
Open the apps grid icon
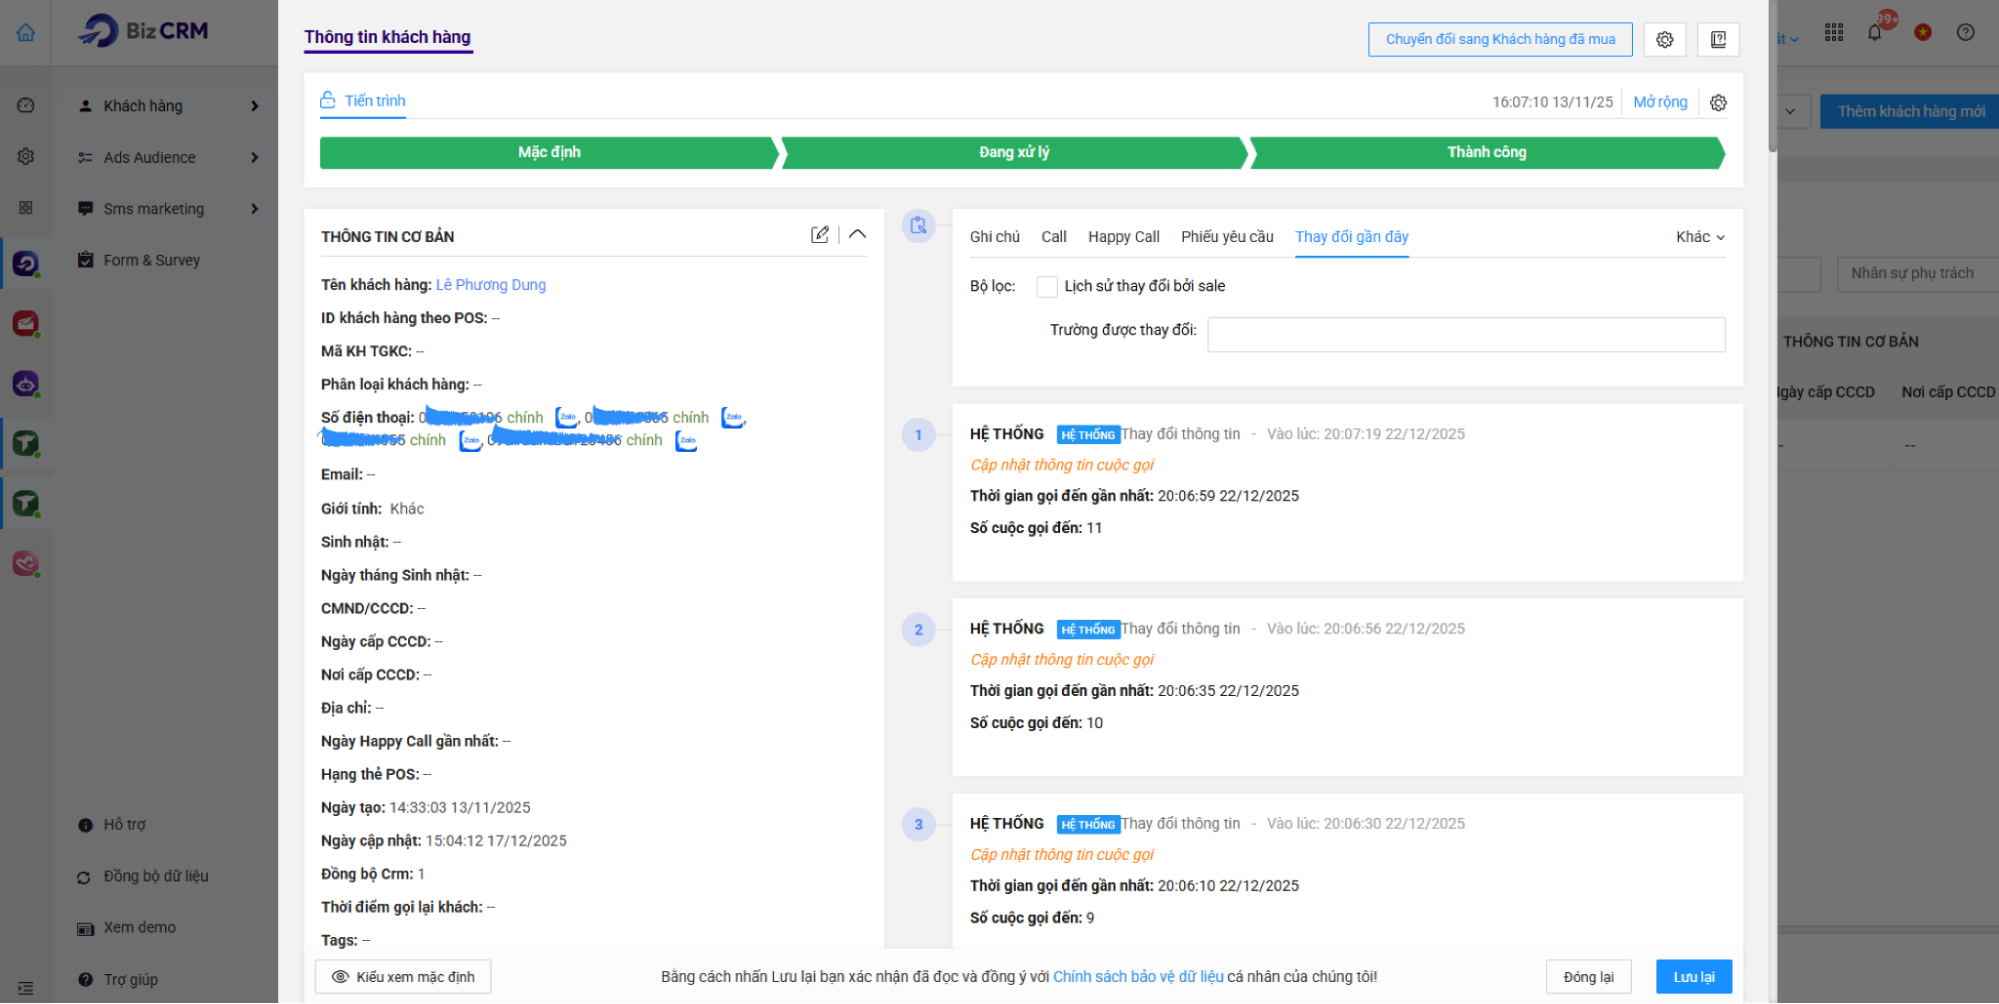click(x=1833, y=33)
